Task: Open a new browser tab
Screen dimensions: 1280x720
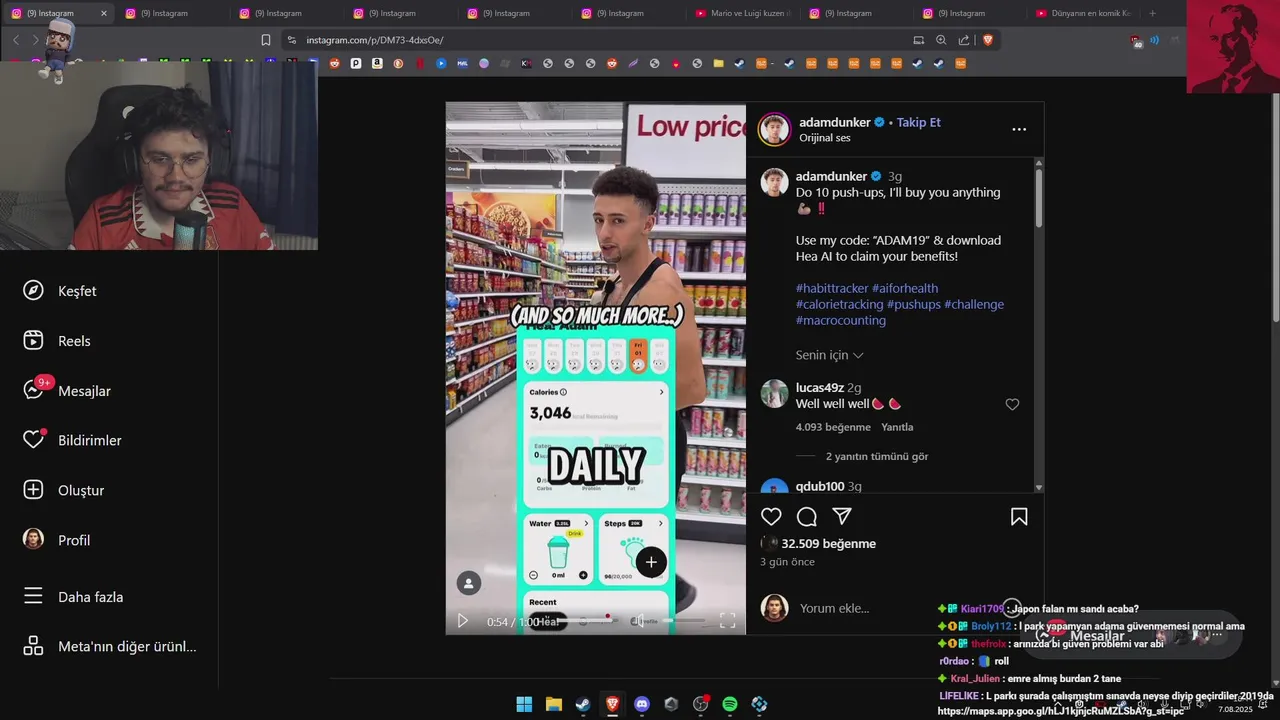Action: coord(1152,13)
